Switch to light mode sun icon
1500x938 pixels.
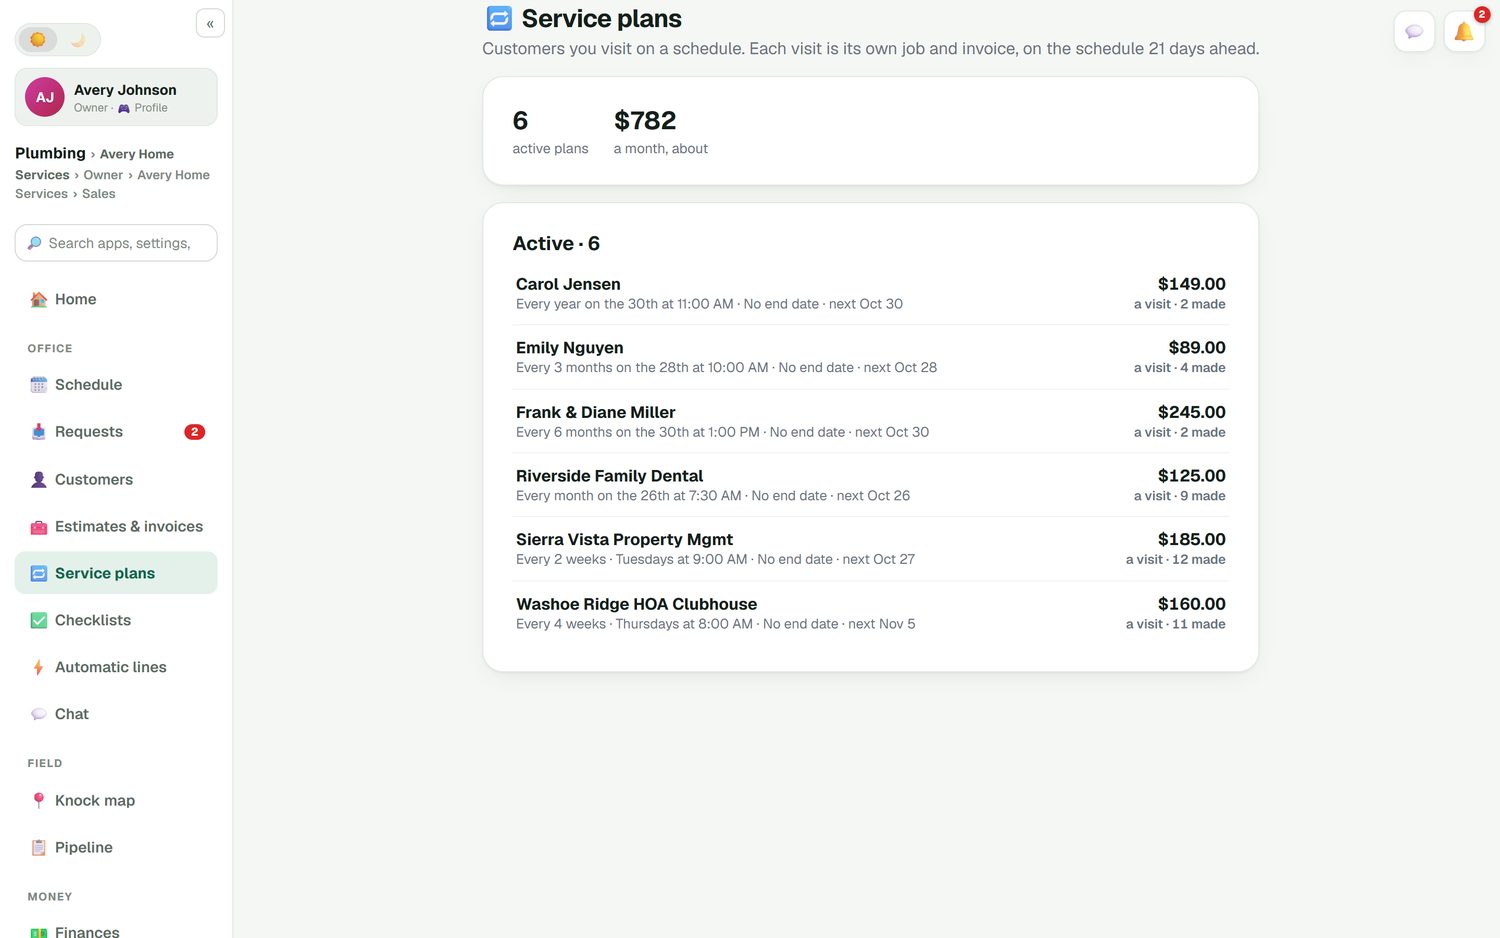pos(38,40)
